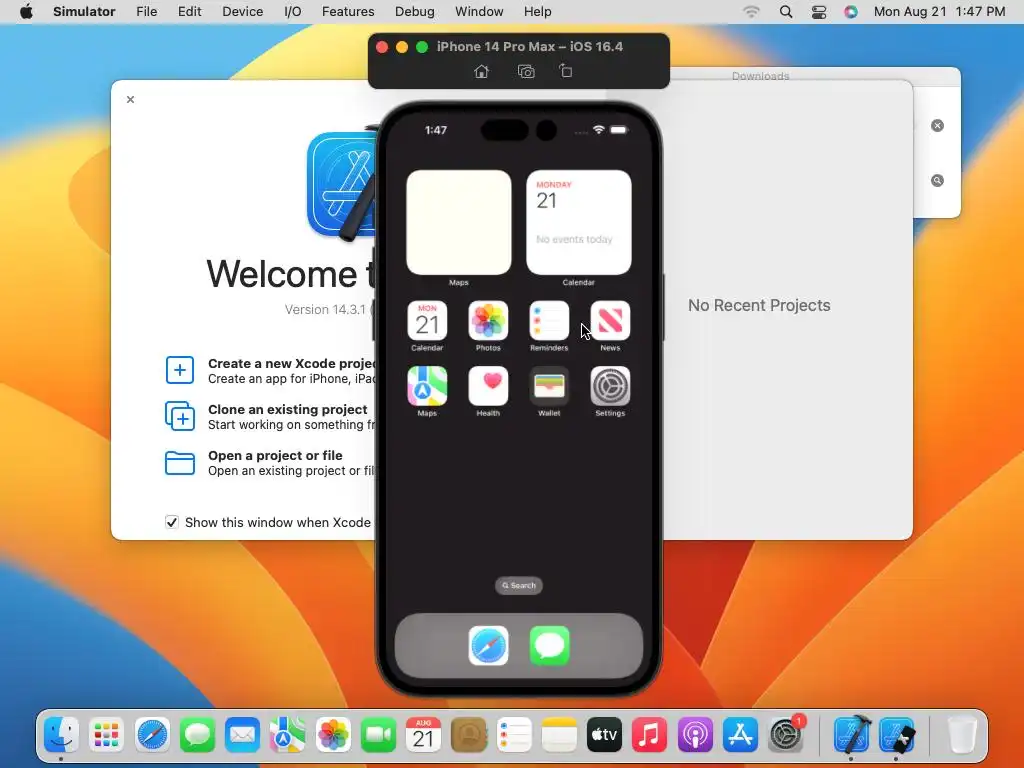Viewport: 1024px width, 768px height.
Task: Click the cancel icon in Downloads window
Action: 937,125
